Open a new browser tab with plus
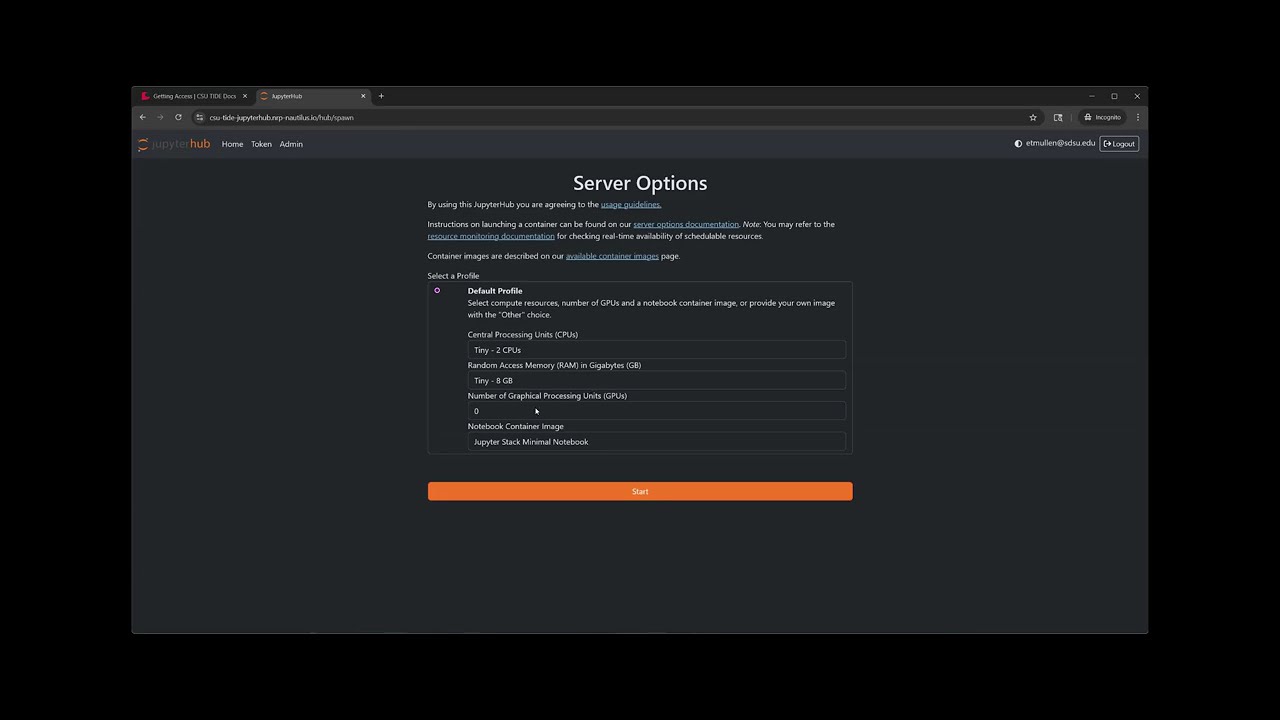 pos(381,96)
